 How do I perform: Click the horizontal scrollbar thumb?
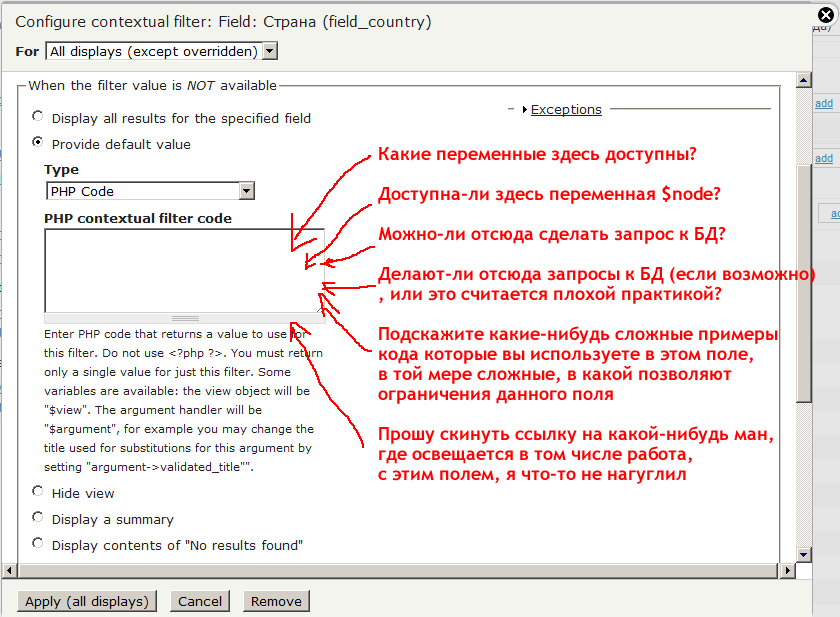click(x=398, y=570)
